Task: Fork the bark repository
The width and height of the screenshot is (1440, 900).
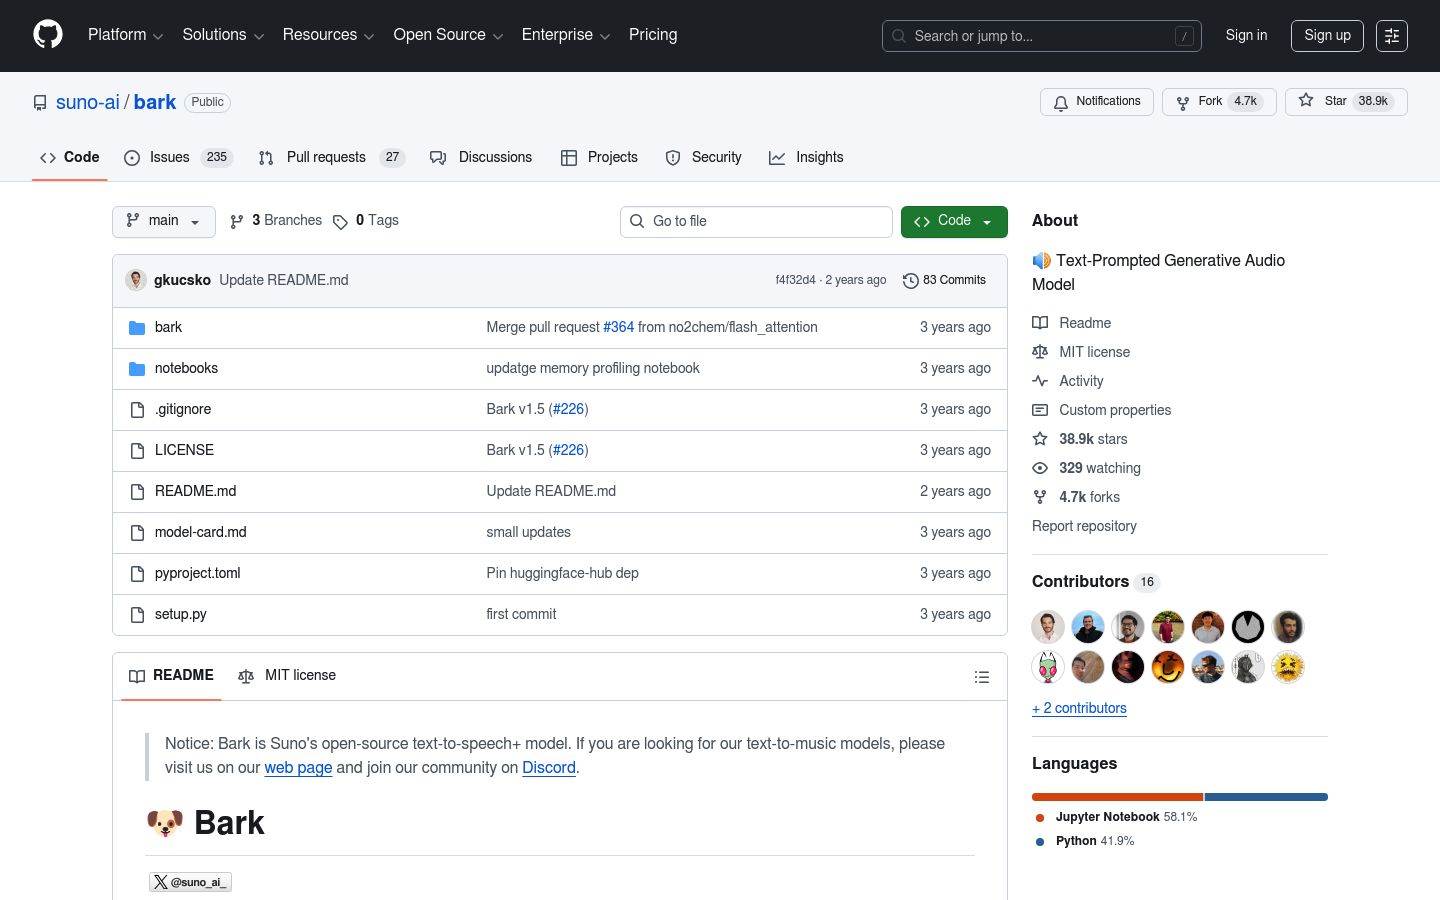Action: pos(1219,102)
